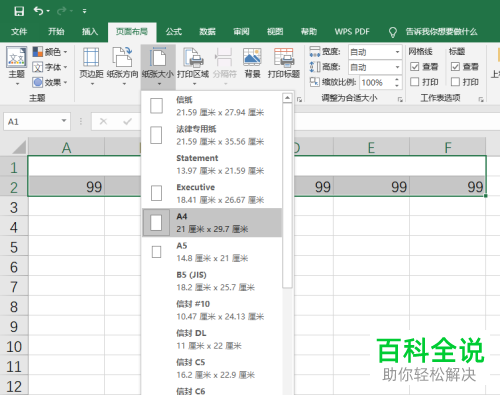The image size is (500, 395).
Task: Choose 信封 #10 paper size option
Action: pyautogui.click(x=212, y=310)
